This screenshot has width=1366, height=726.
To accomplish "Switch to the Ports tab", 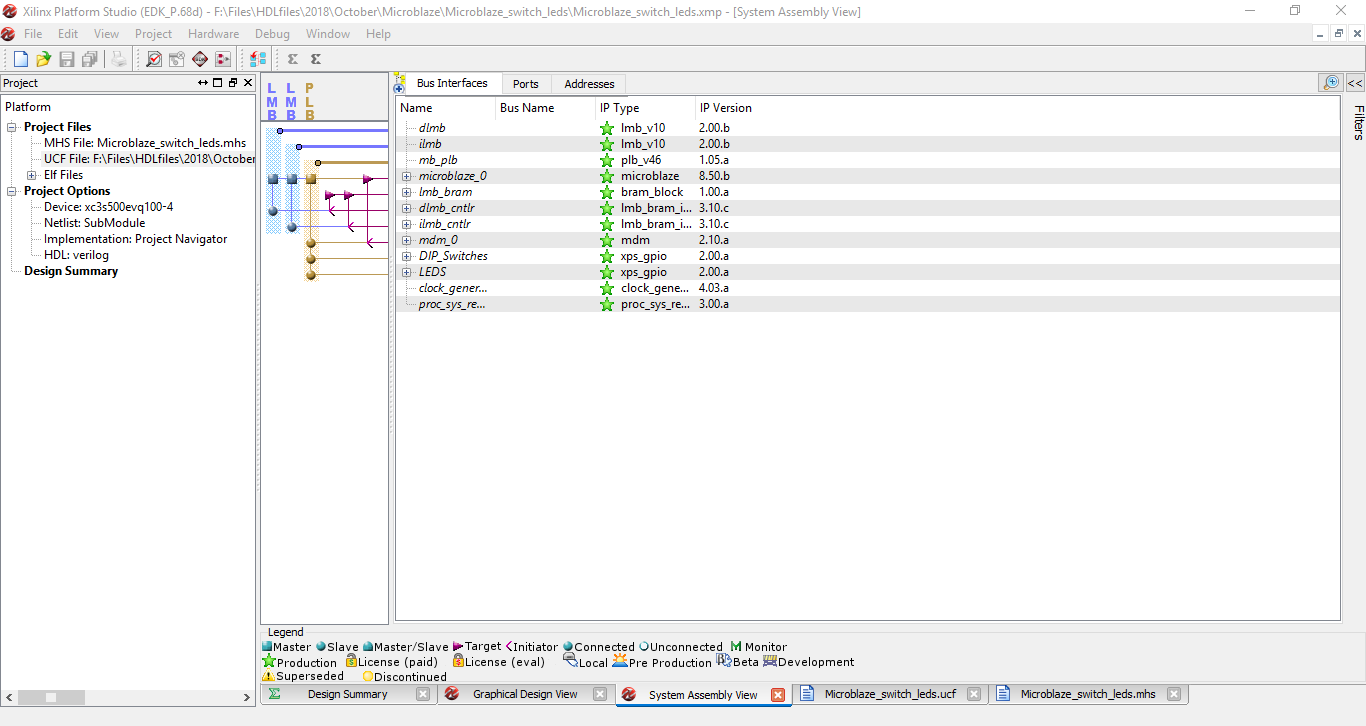I will coord(526,84).
